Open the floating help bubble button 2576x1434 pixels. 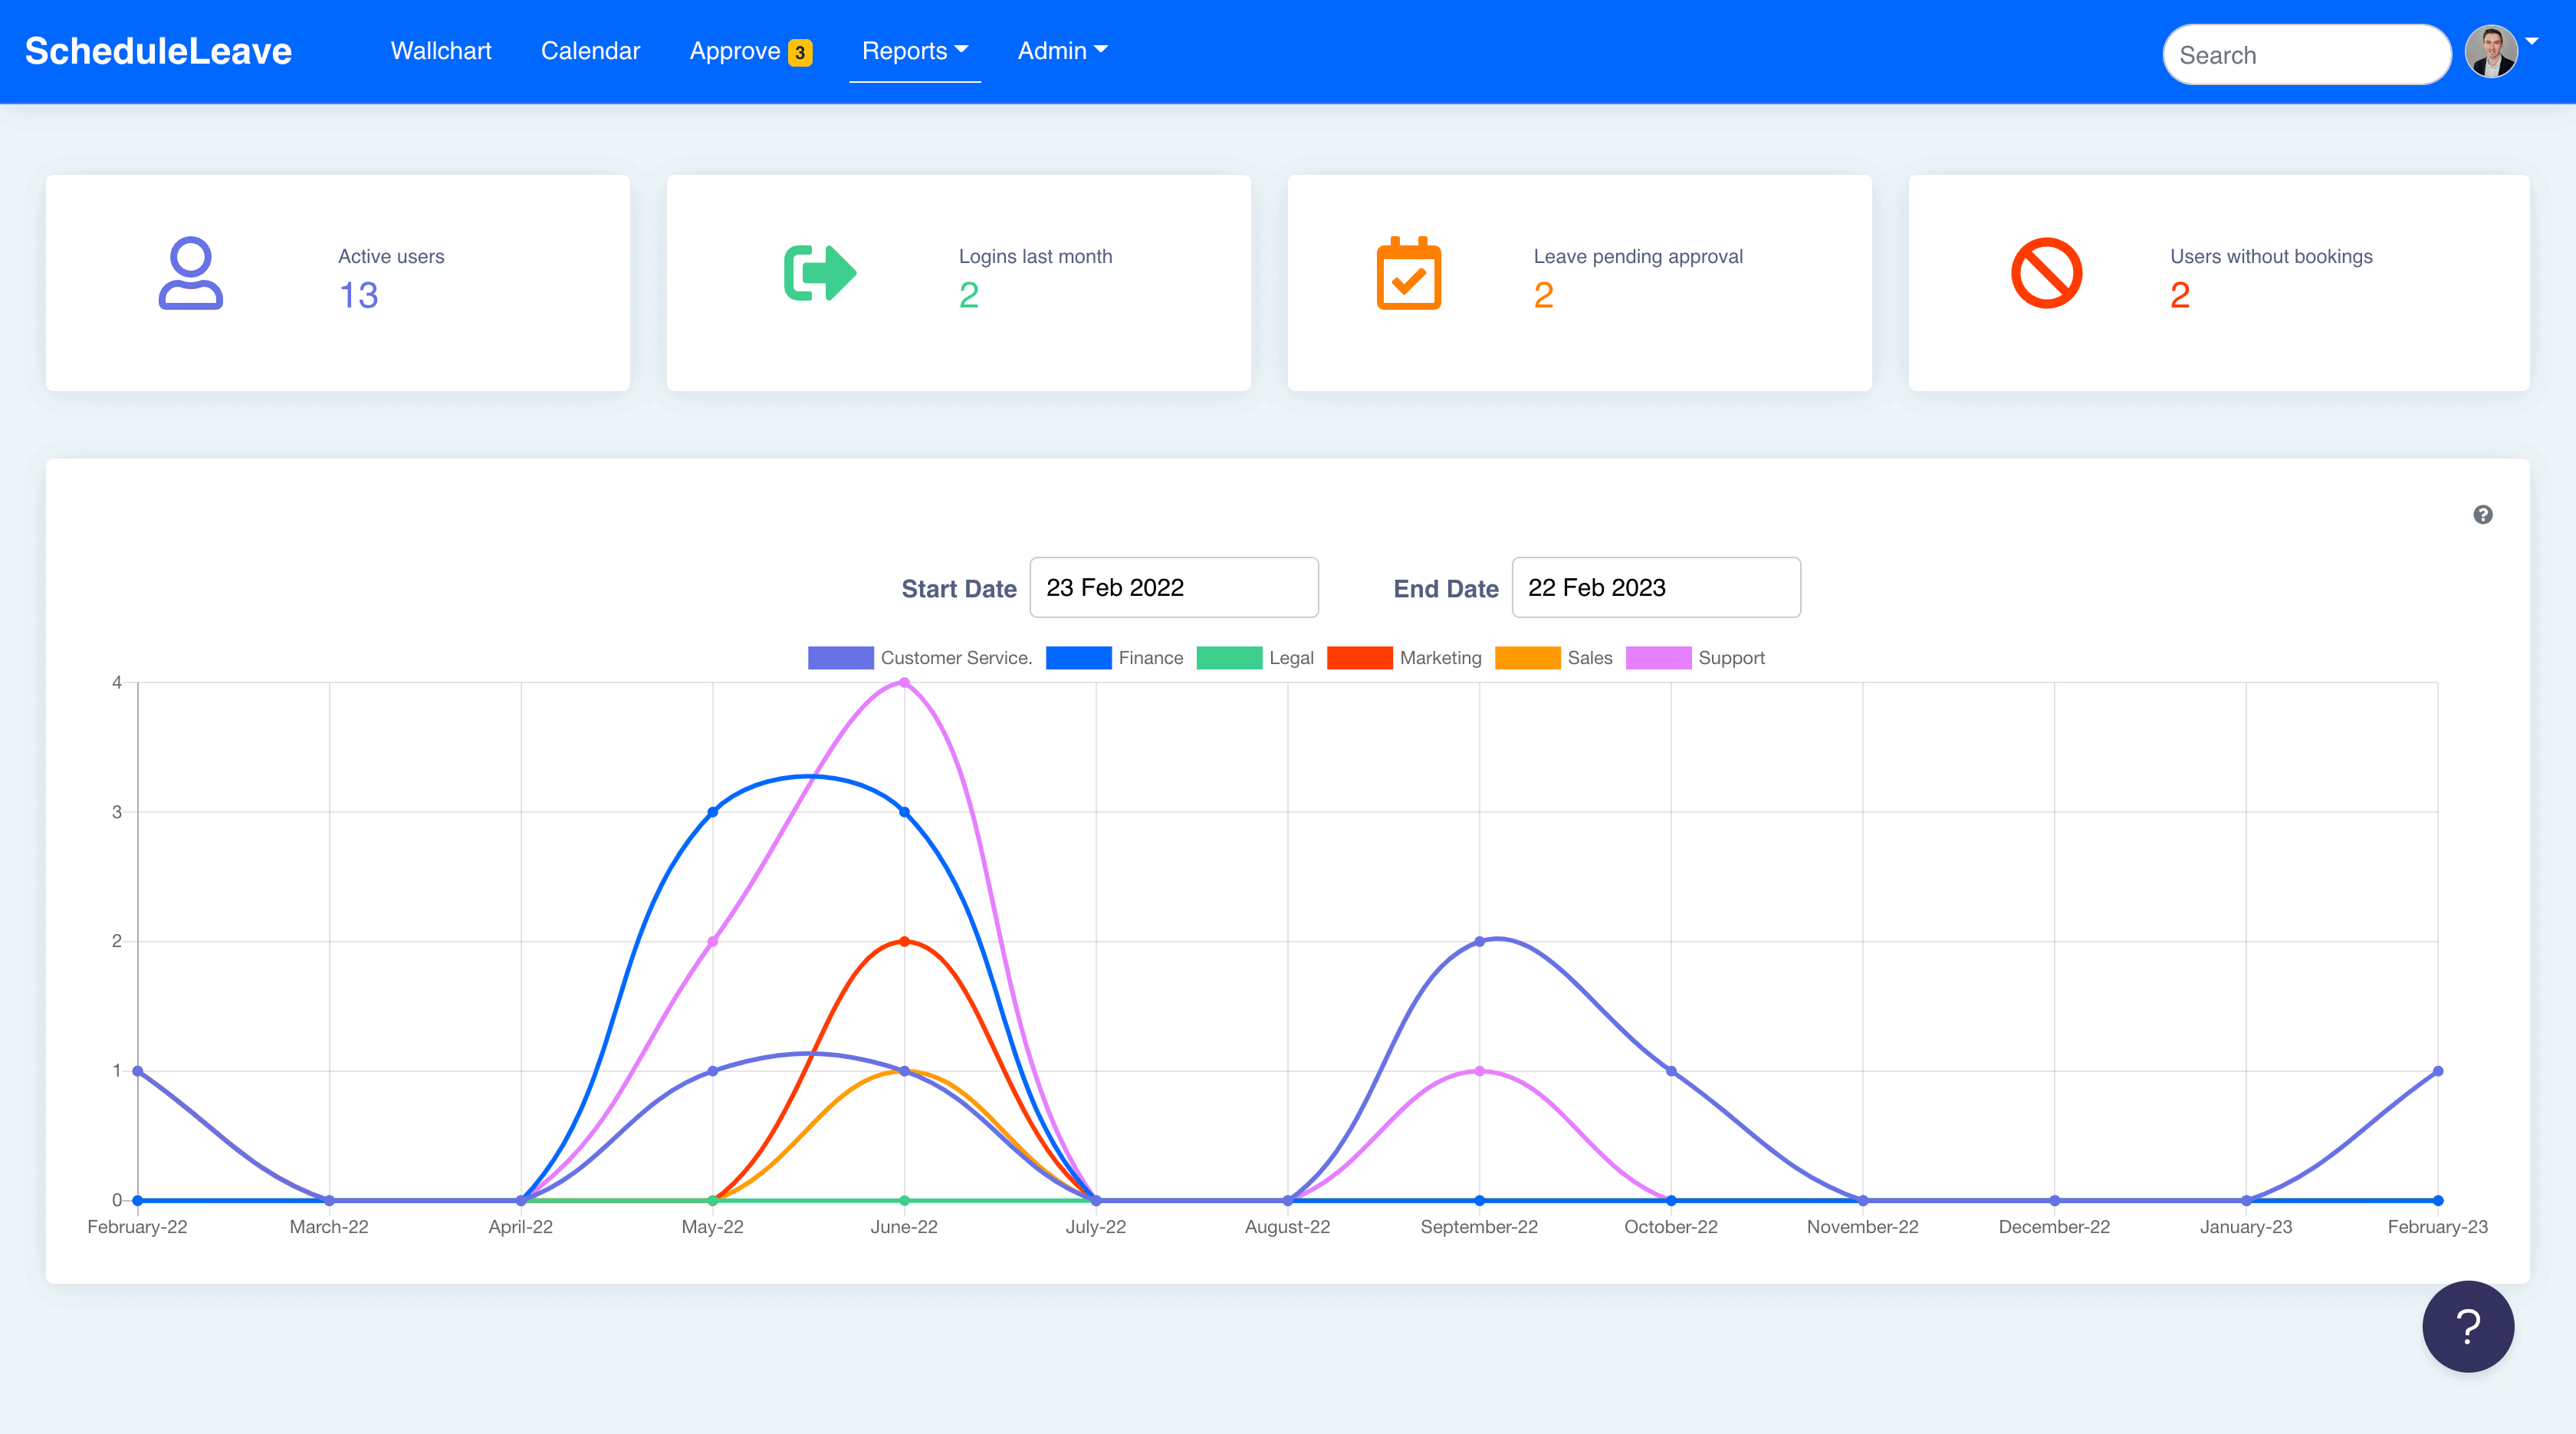(2467, 1326)
